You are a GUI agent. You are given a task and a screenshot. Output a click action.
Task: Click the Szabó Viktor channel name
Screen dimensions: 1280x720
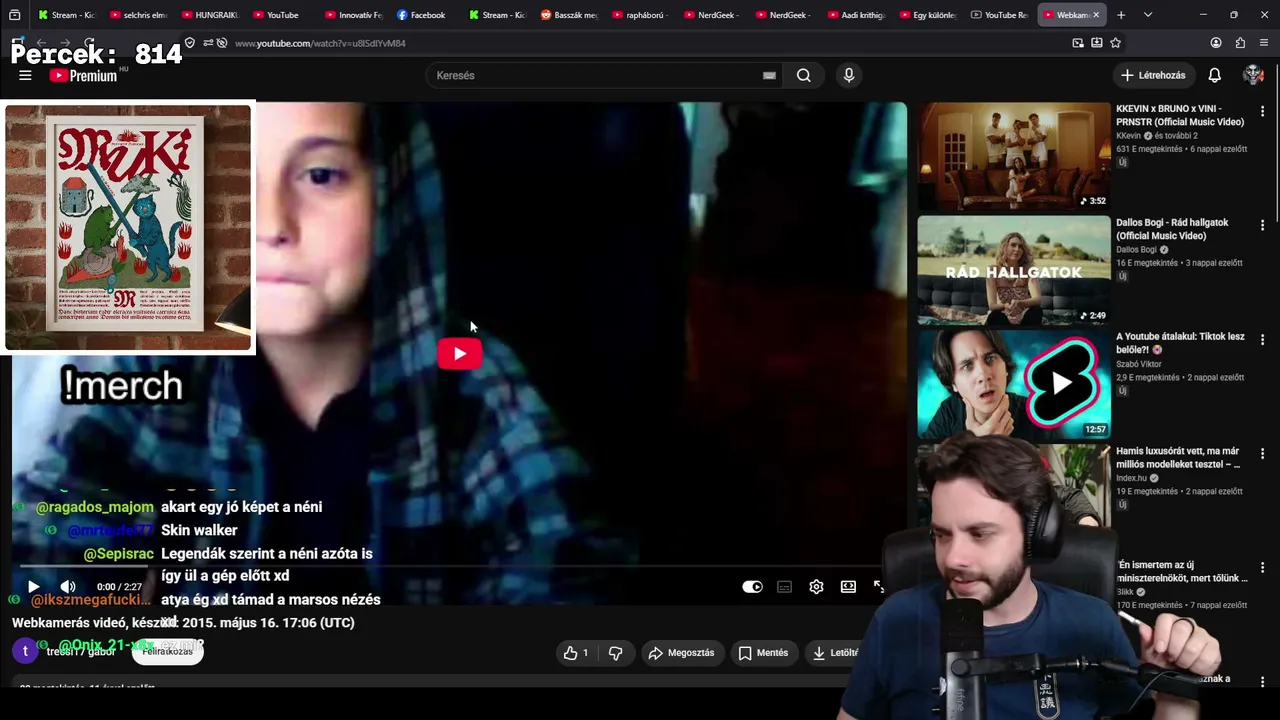(1139, 364)
